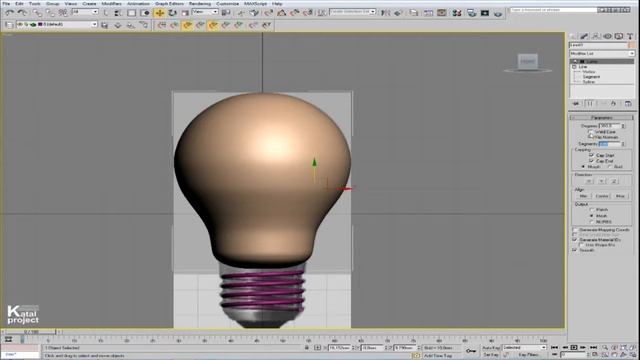This screenshot has width=640, height=360.
Task: Open Schematic View from toolbar
Action: [442, 13]
